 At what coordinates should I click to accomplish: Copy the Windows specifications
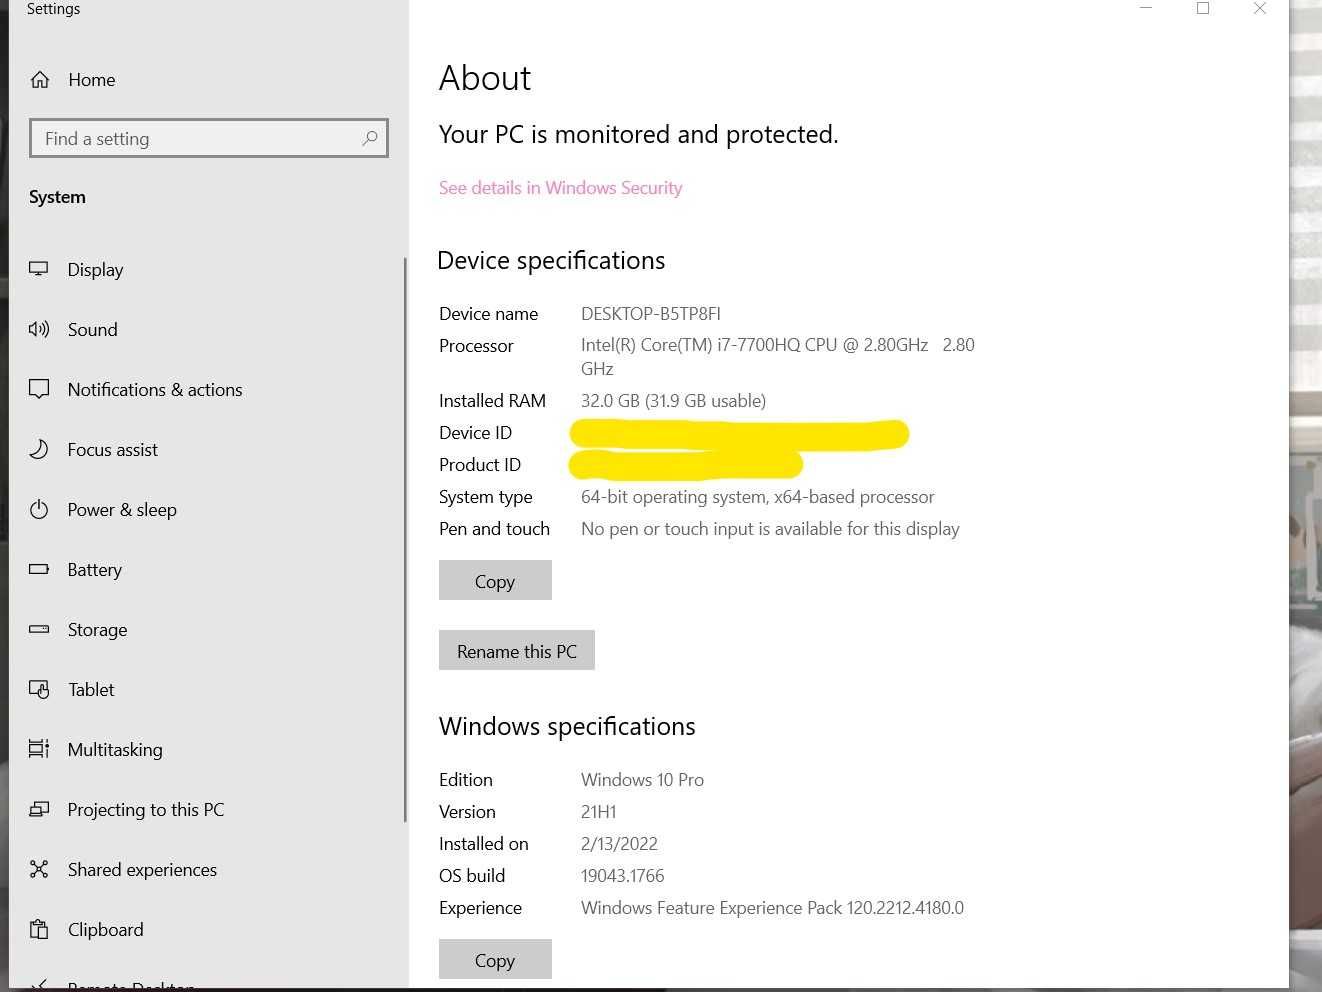495,960
